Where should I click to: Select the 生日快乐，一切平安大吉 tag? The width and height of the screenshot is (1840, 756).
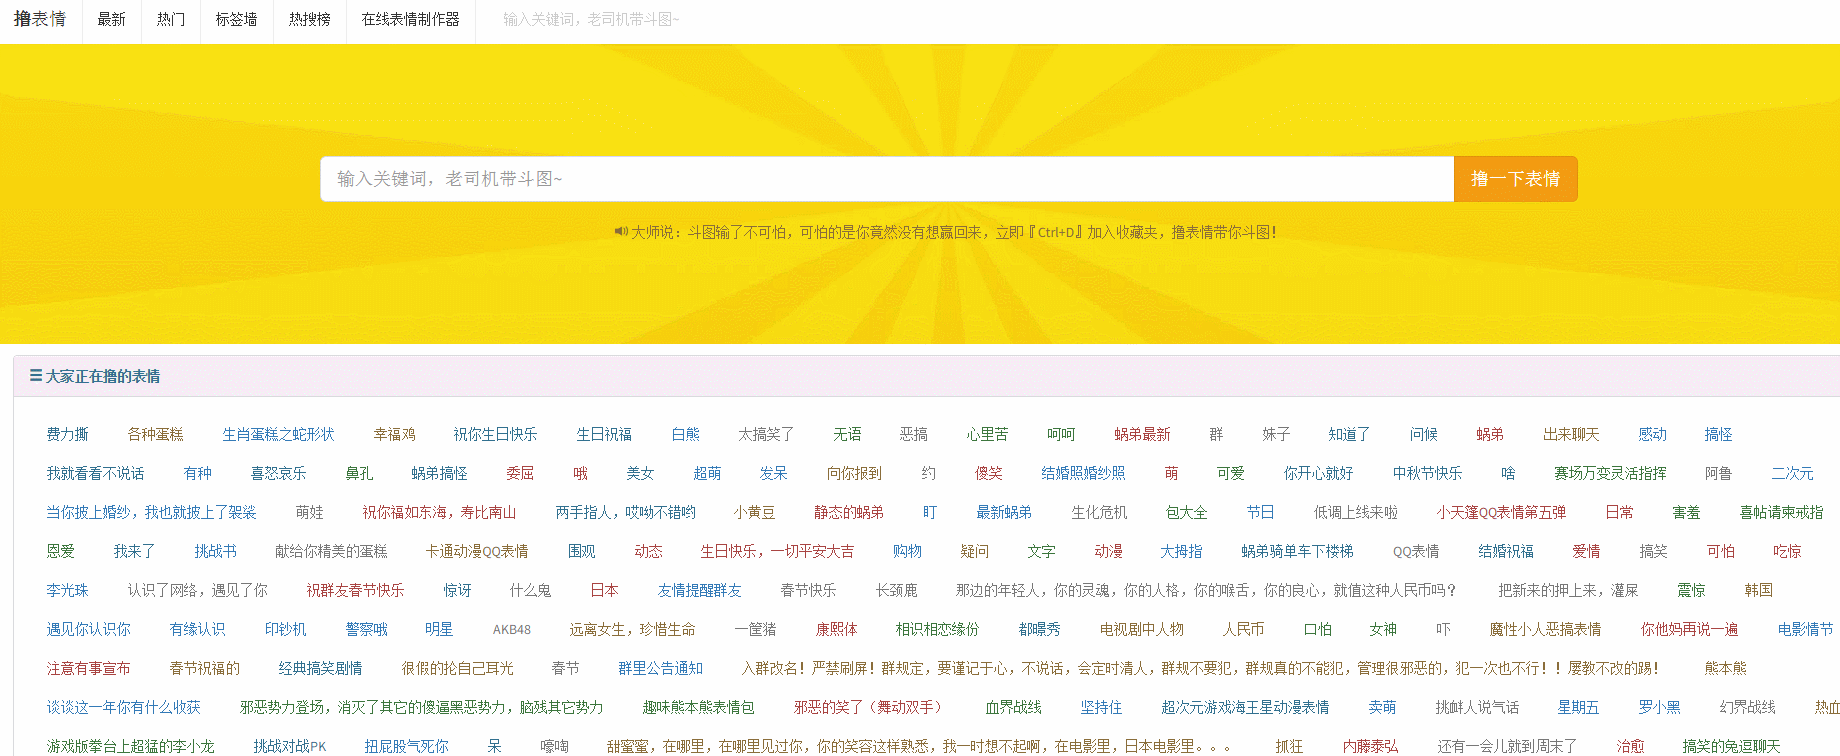[777, 551]
